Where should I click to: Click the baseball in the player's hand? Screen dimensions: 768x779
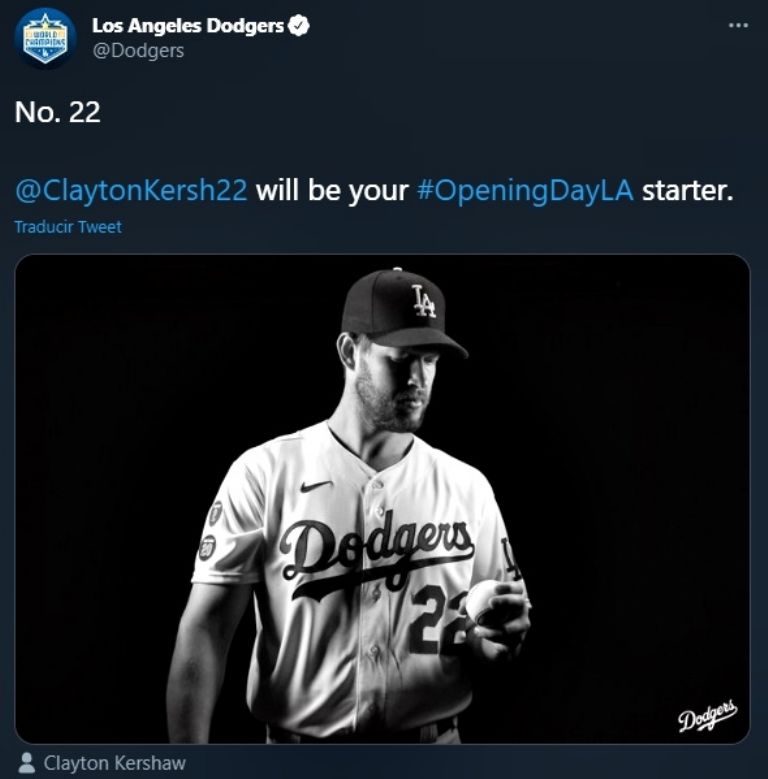487,601
